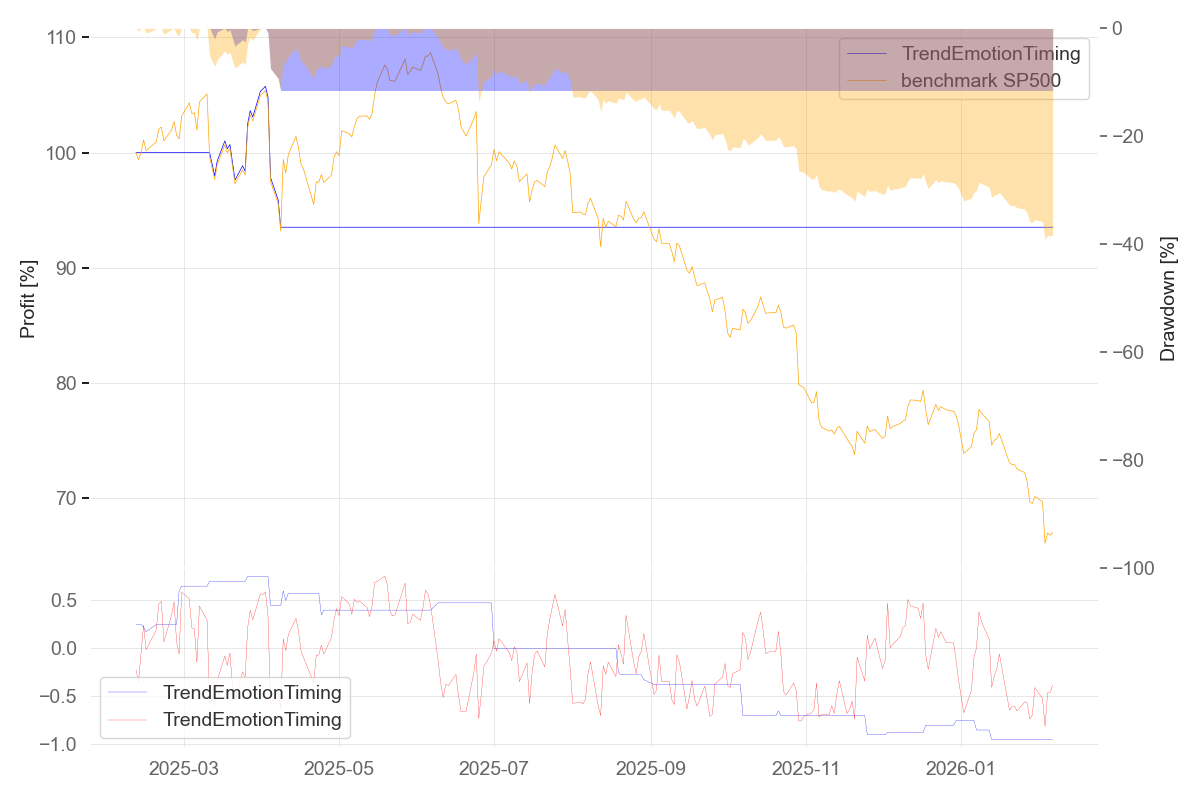Click the 0.5 tick on the lower chart
Viewport: 1200px width, 800px height.
[x=64, y=601]
